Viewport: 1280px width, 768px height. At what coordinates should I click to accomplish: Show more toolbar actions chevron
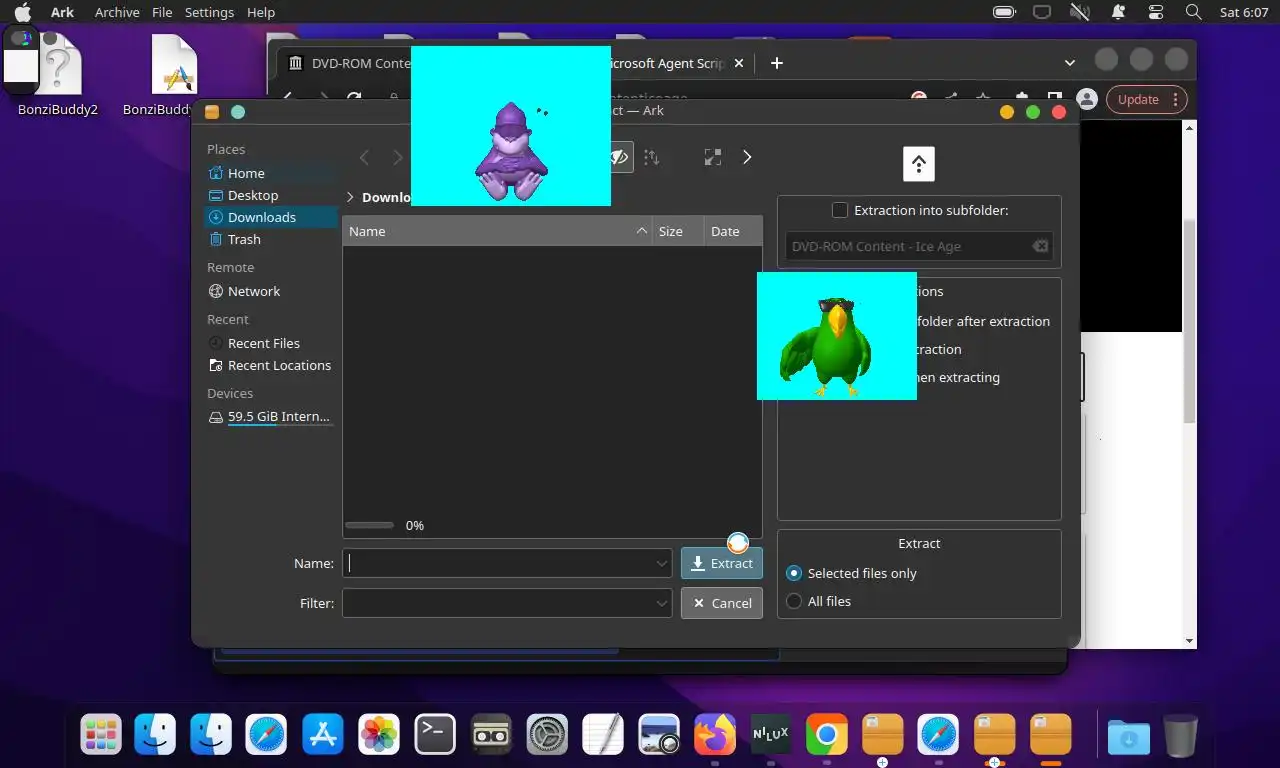pos(747,157)
